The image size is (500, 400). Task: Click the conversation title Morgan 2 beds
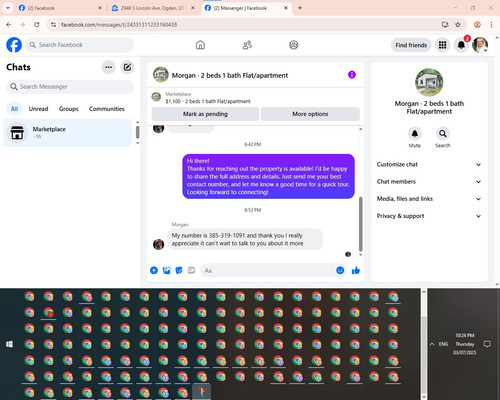click(230, 75)
